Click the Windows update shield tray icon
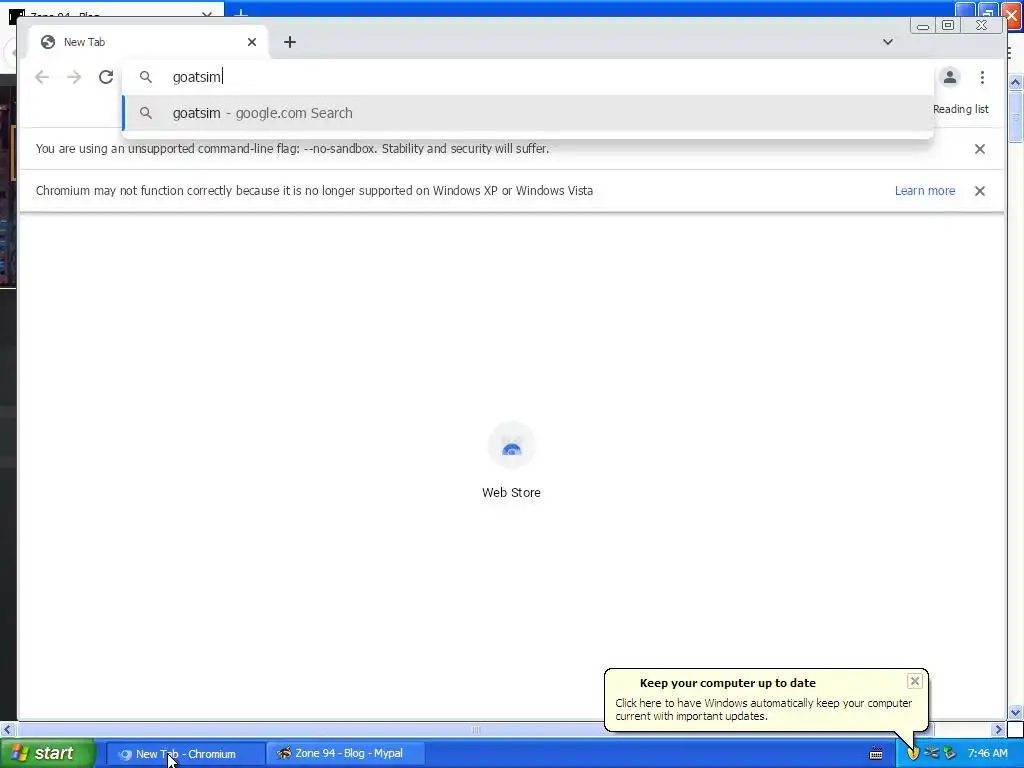1024x768 pixels. click(x=913, y=753)
